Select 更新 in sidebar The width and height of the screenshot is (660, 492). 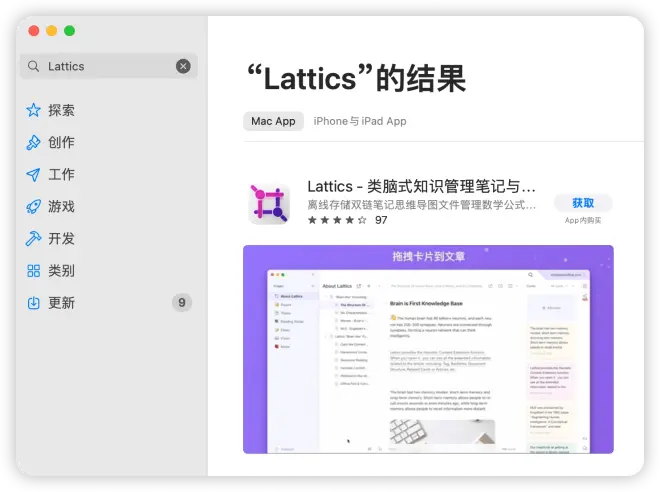click(x=61, y=303)
